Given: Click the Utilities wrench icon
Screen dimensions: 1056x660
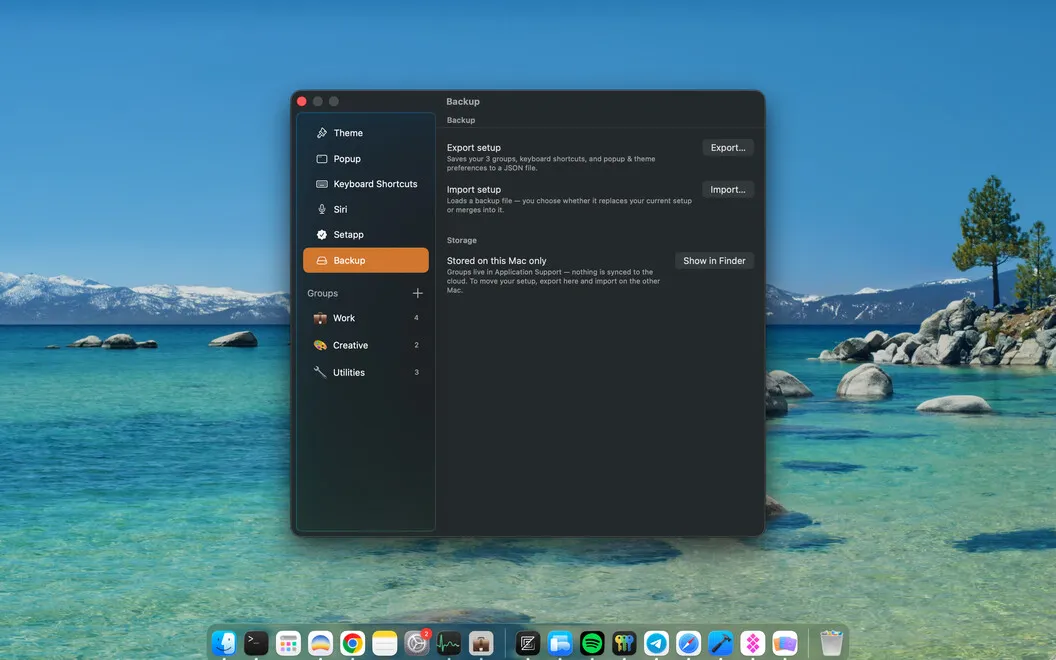Looking at the screenshot, I should [x=320, y=372].
